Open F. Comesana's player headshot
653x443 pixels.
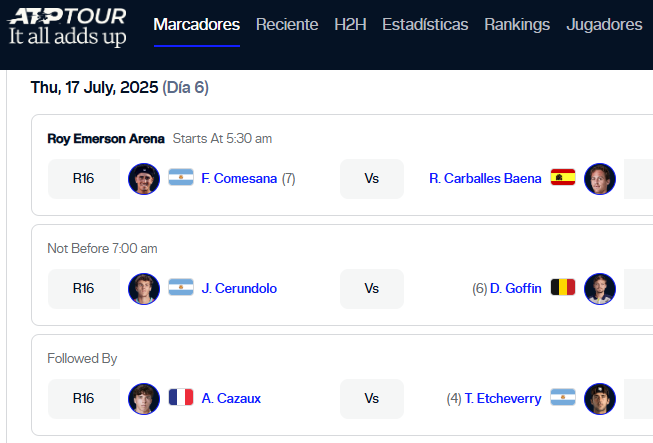pos(144,179)
